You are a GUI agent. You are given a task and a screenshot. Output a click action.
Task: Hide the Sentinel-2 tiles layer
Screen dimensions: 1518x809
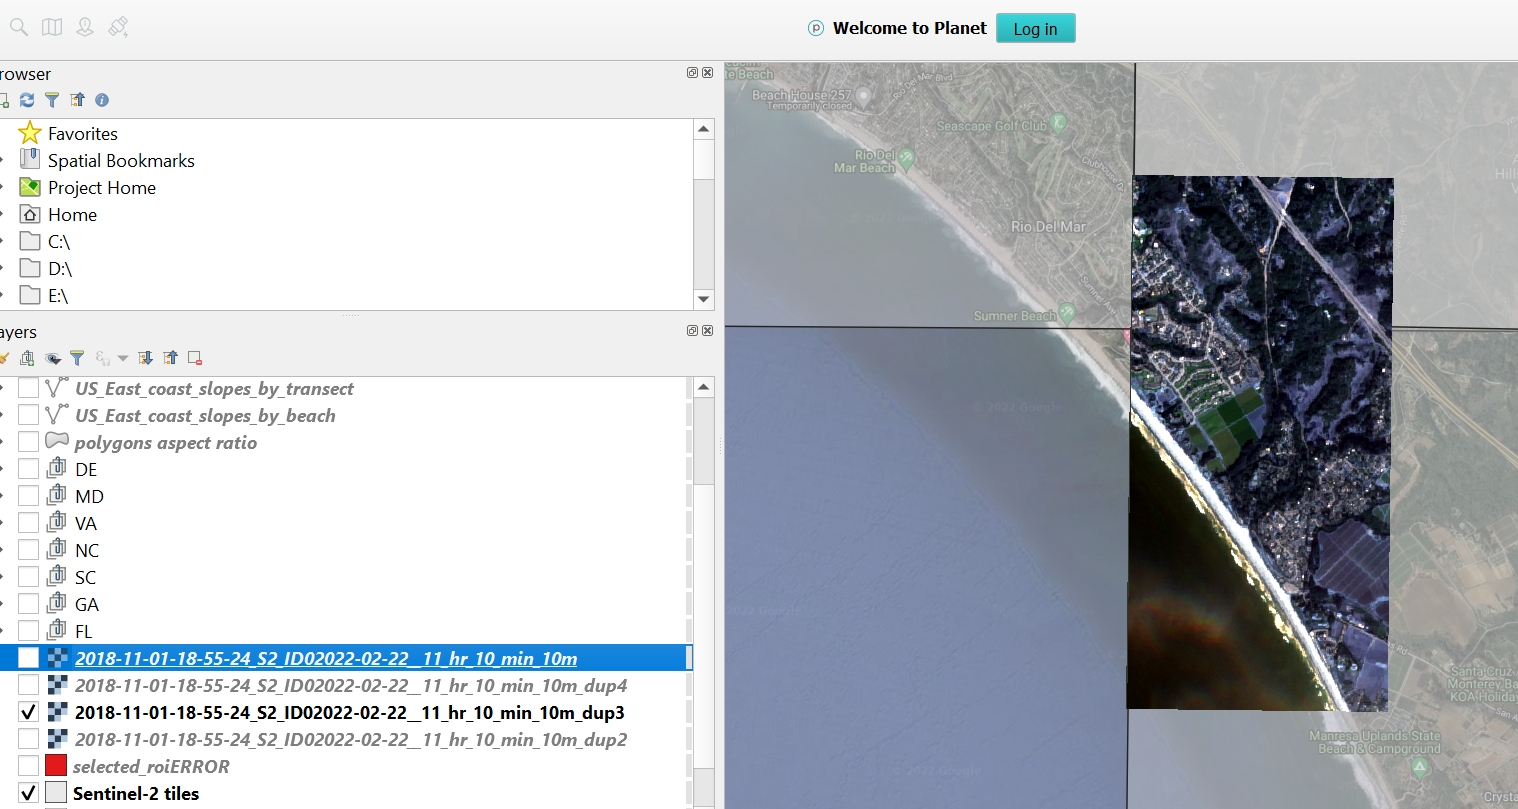[x=28, y=791]
